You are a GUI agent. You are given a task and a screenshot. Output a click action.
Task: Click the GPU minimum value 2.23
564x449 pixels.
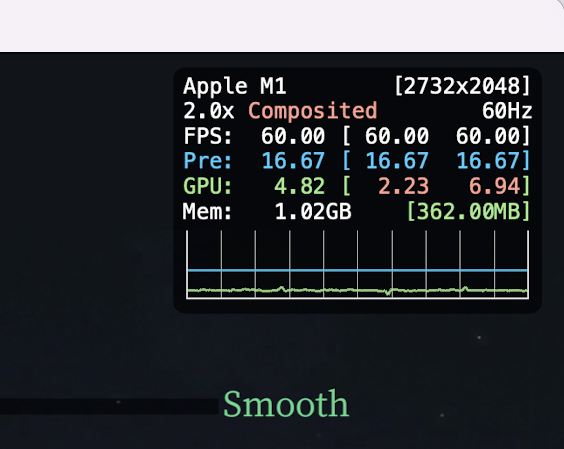pos(403,186)
